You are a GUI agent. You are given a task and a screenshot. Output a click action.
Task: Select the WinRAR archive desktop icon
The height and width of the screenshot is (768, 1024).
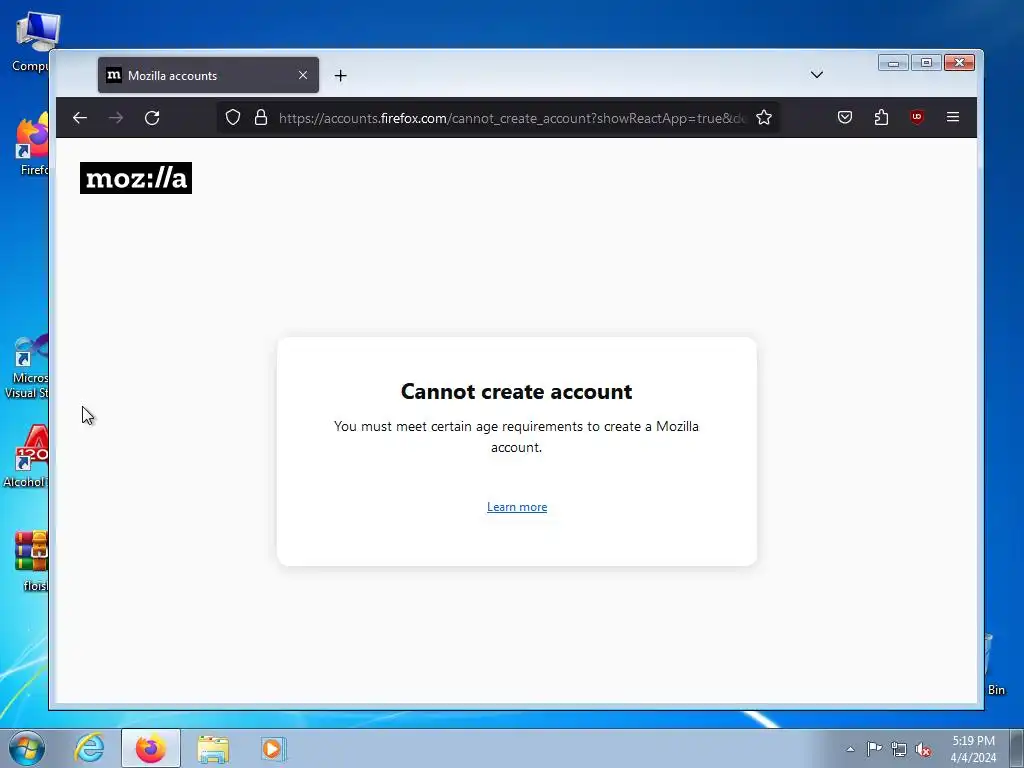(x=31, y=560)
